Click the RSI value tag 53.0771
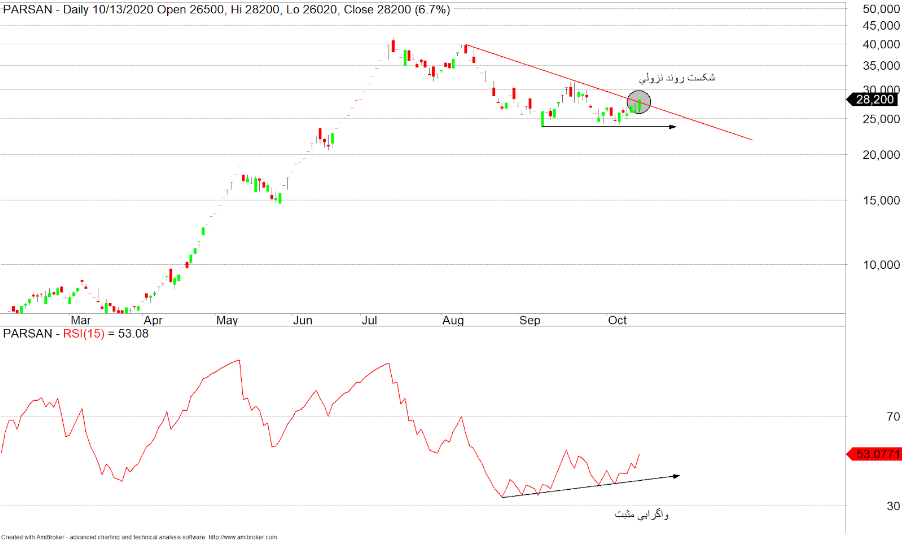 (x=878, y=454)
